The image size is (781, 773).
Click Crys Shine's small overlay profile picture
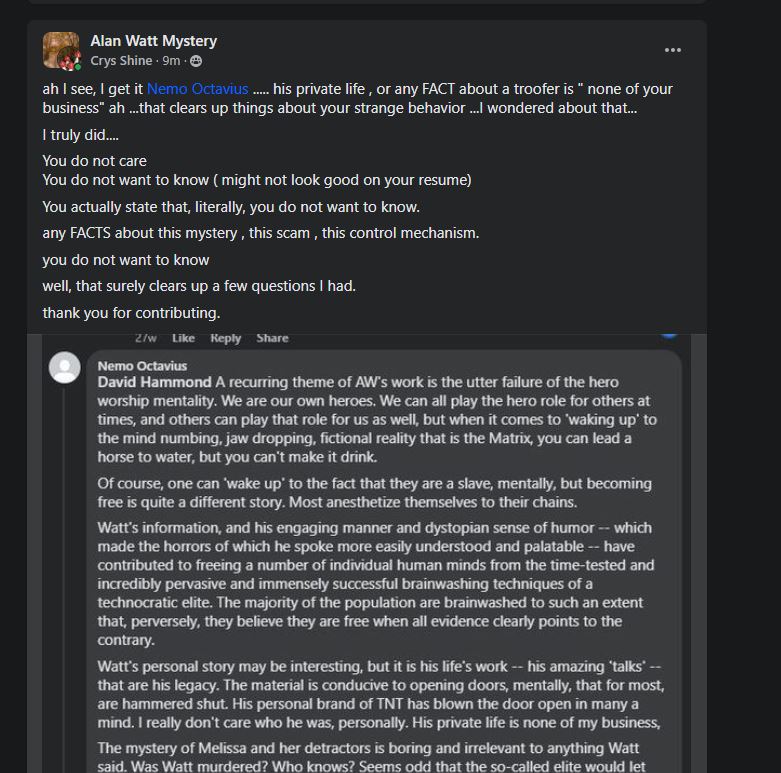click(x=70, y=61)
